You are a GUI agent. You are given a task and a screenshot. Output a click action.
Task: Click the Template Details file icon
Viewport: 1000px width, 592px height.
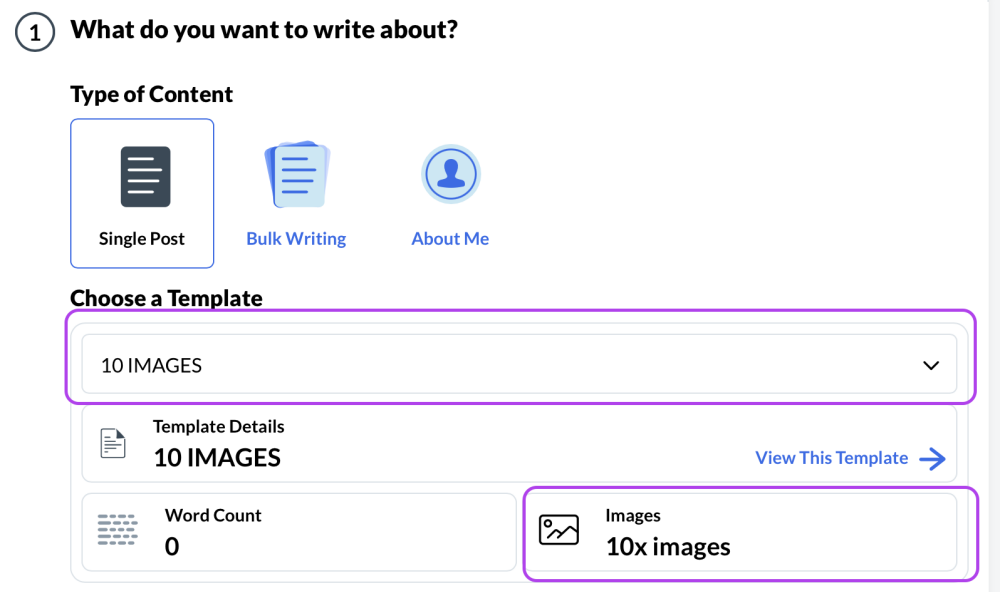(x=114, y=443)
